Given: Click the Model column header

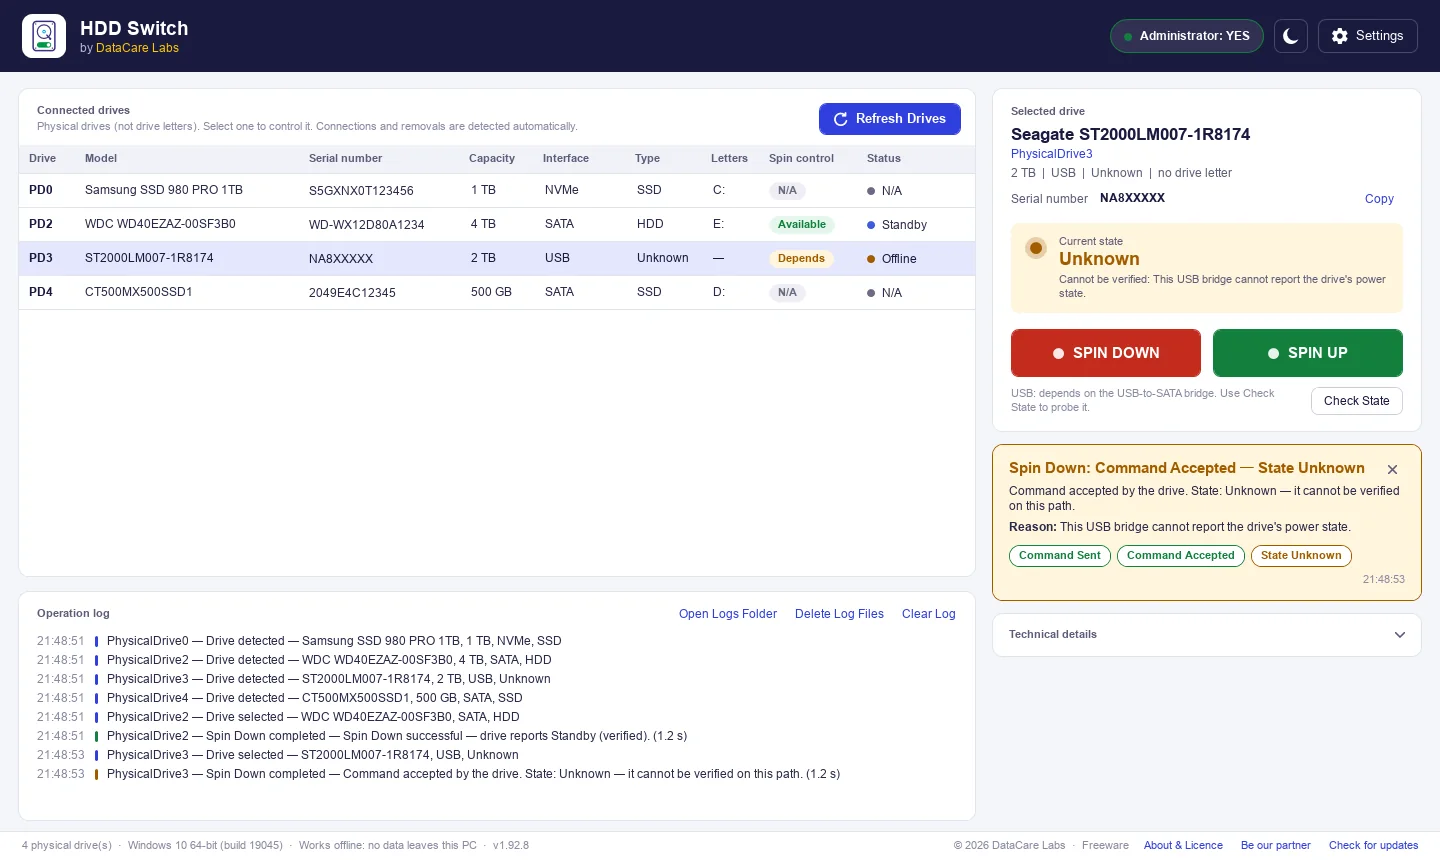Looking at the screenshot, I should coord(101,158).
